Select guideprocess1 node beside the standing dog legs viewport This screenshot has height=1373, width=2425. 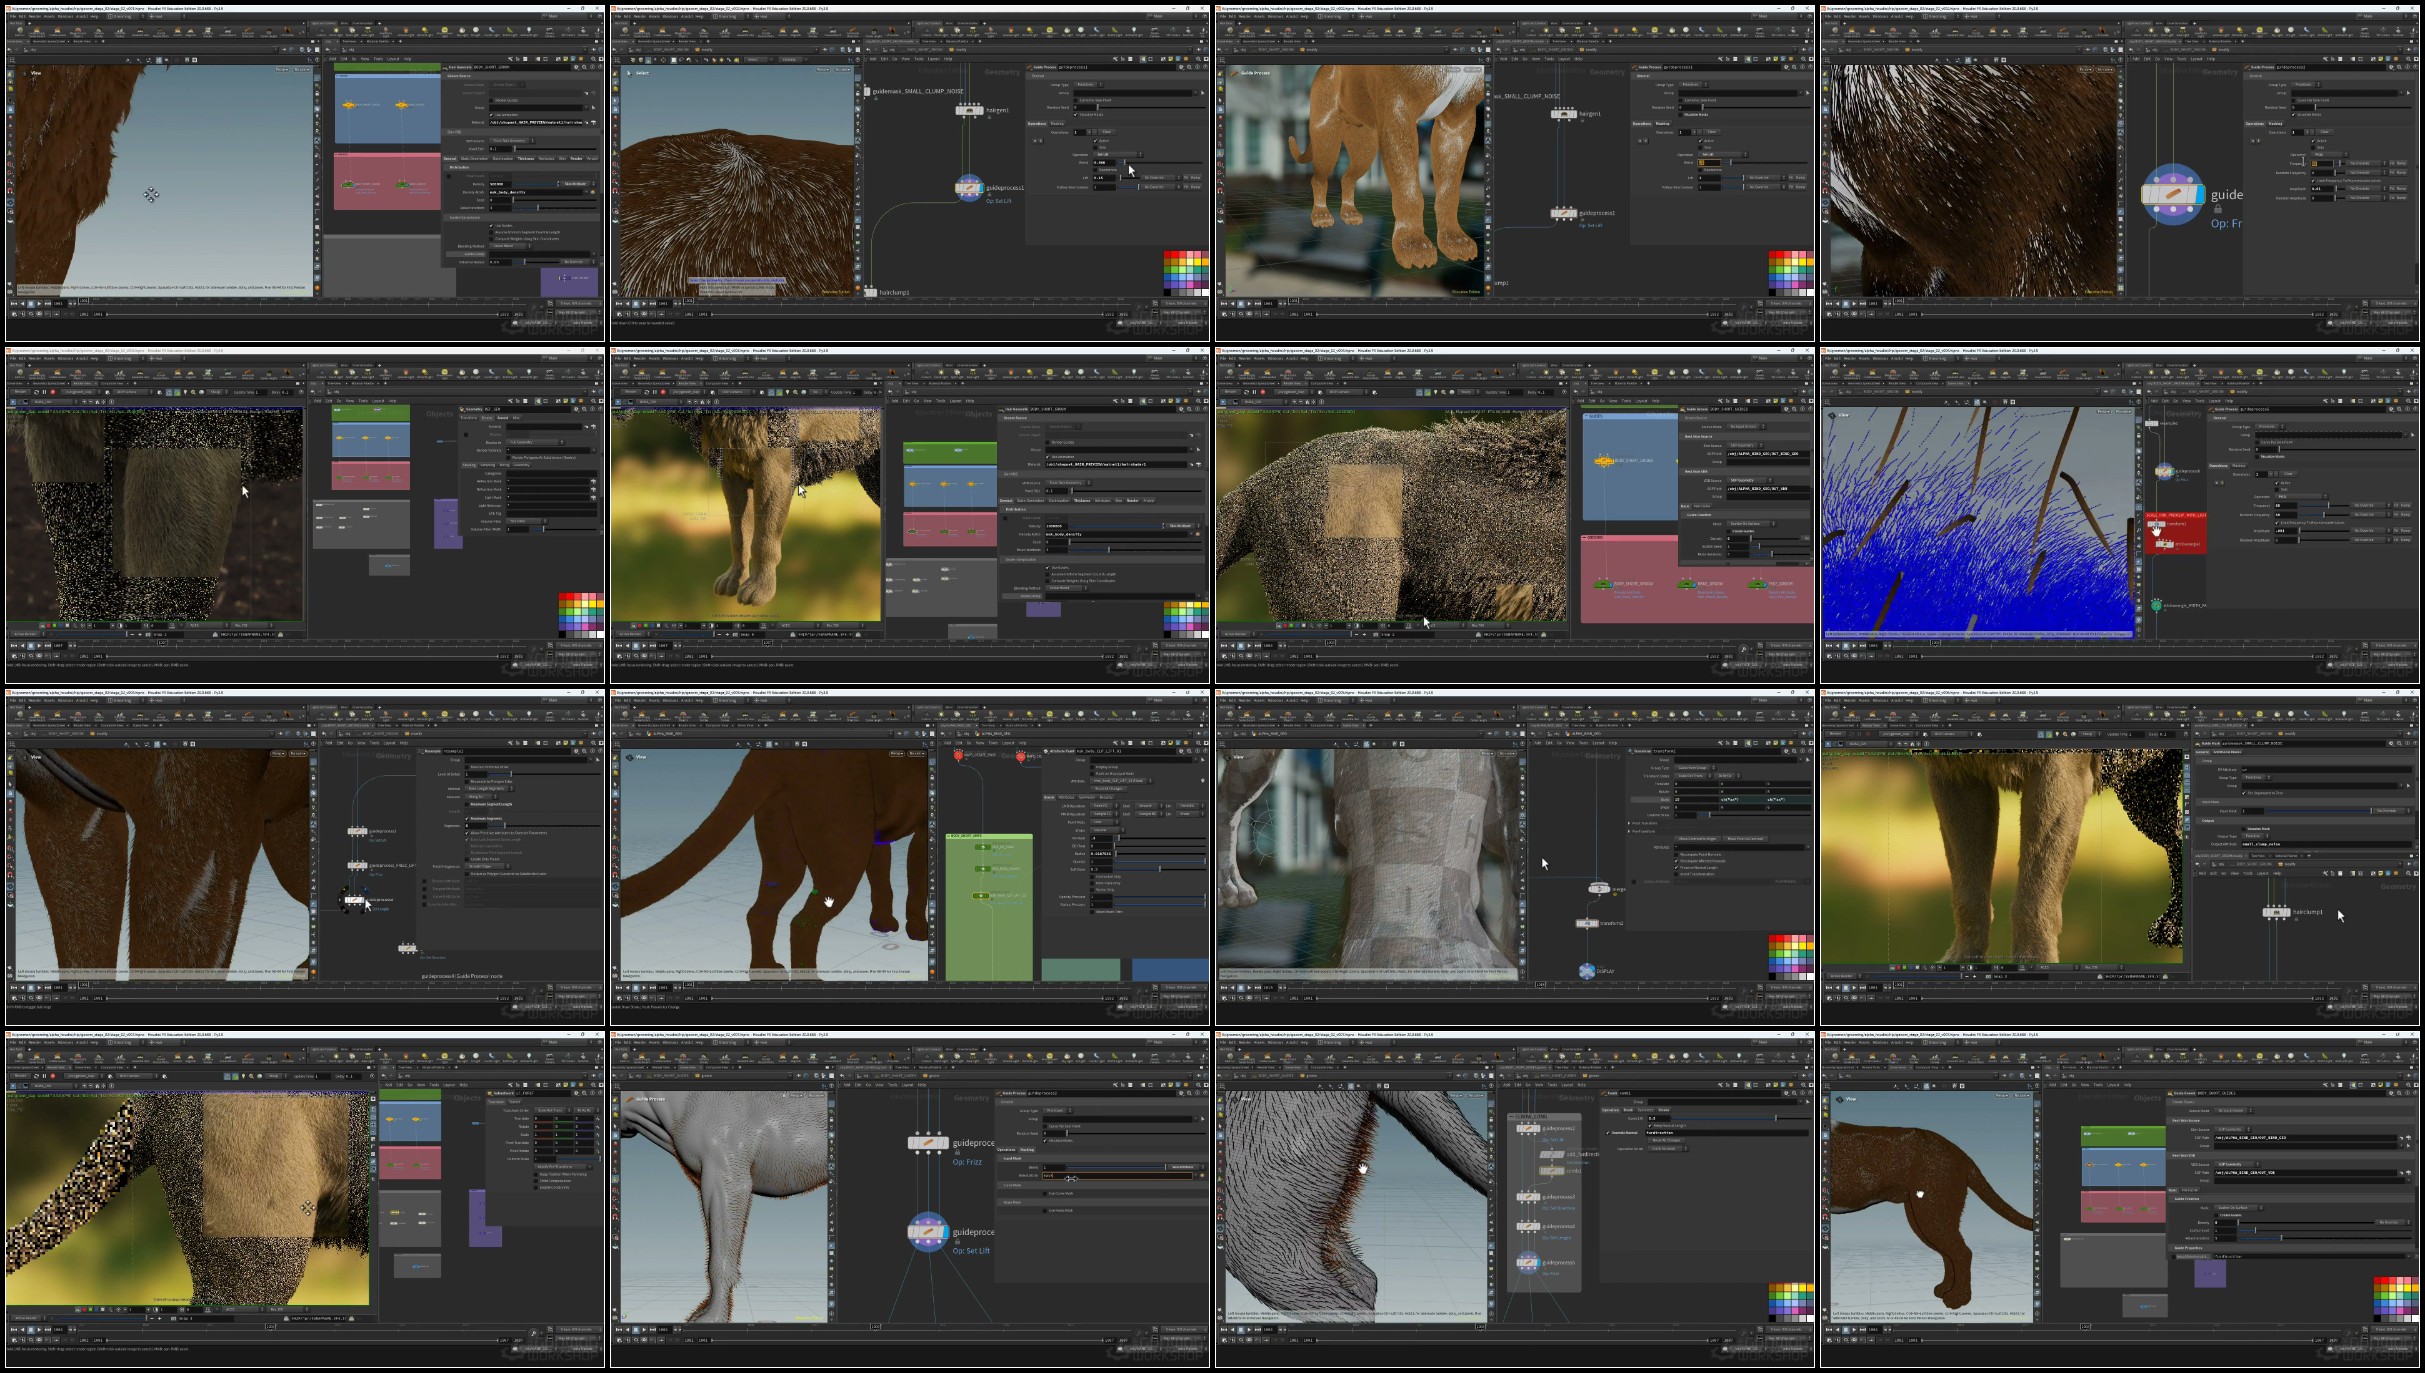1564,213
